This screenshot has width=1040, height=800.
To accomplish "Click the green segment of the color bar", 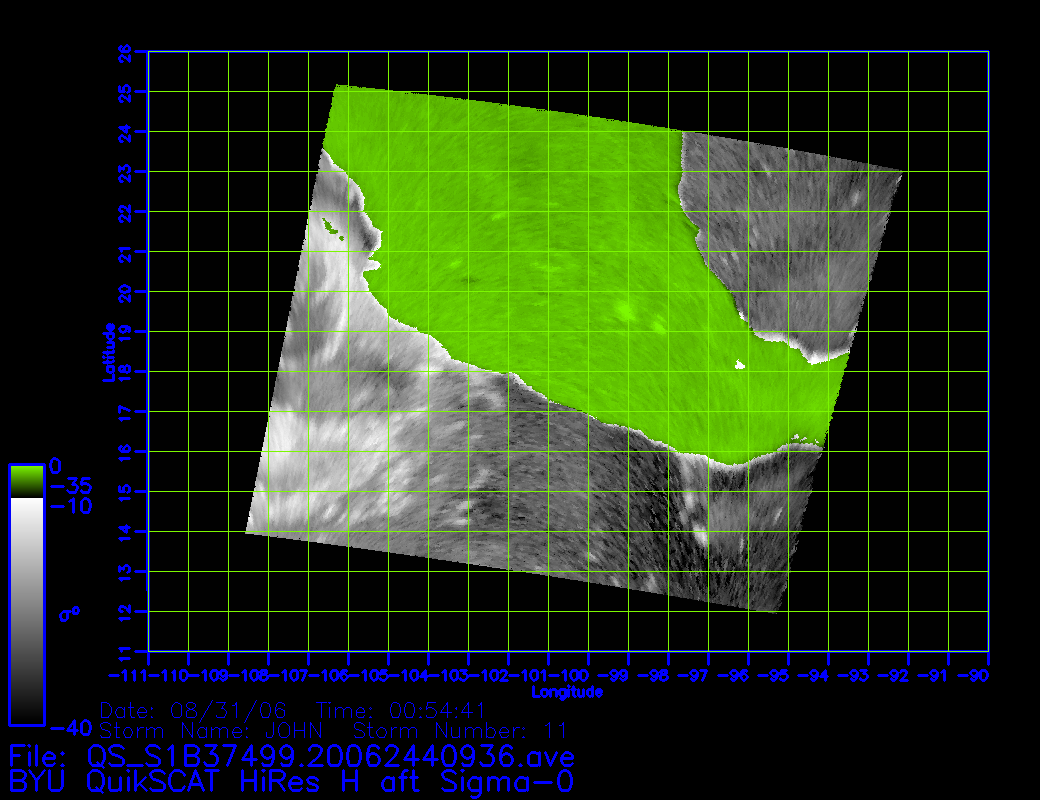I will (26, 481).
